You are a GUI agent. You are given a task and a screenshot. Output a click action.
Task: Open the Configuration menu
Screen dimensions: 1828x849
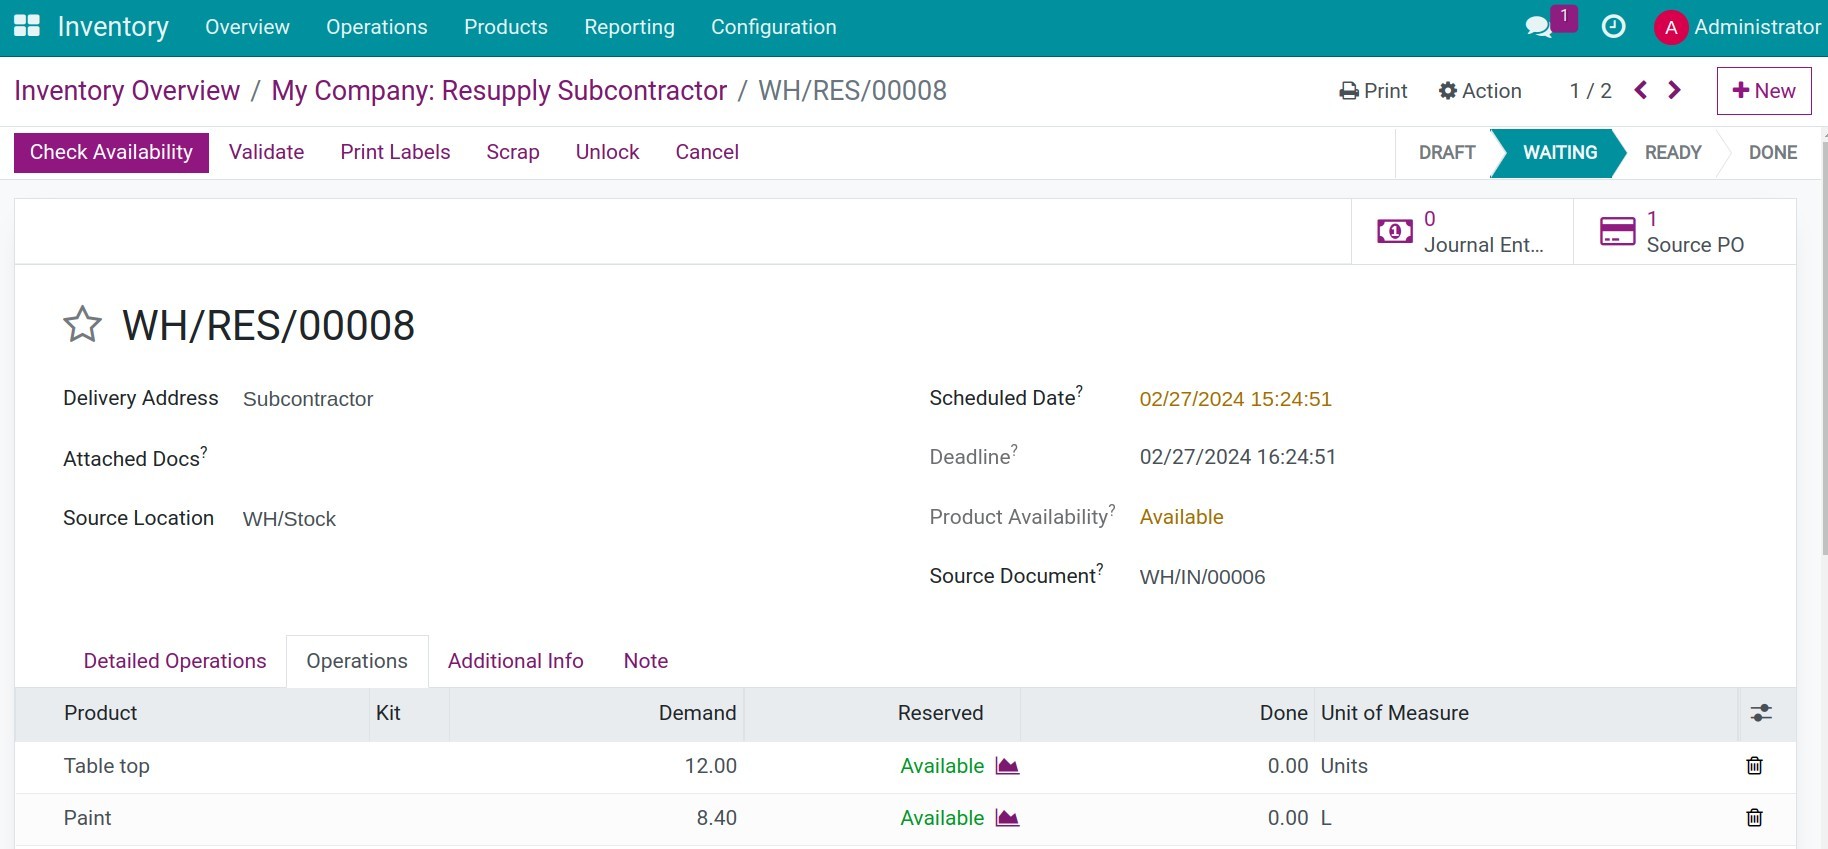(x=774, y=27)
